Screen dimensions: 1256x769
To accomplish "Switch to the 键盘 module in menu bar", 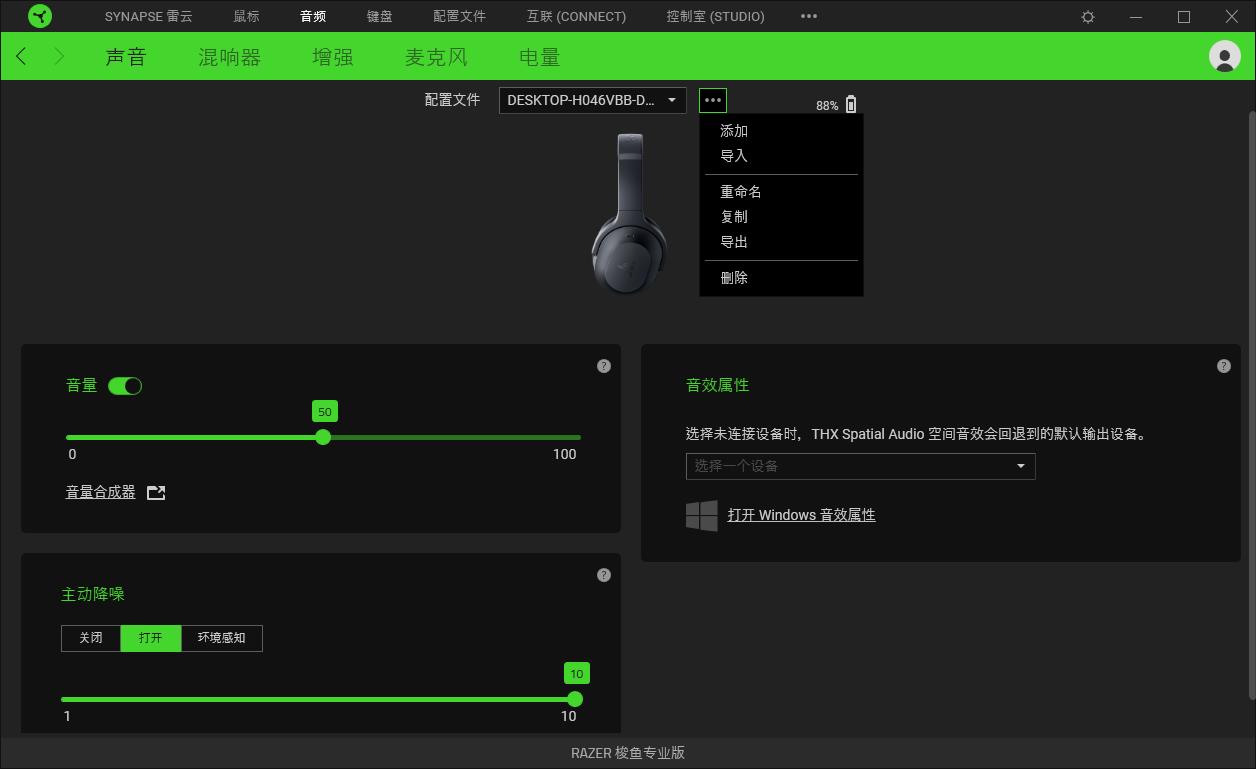I will pos(380,16).
